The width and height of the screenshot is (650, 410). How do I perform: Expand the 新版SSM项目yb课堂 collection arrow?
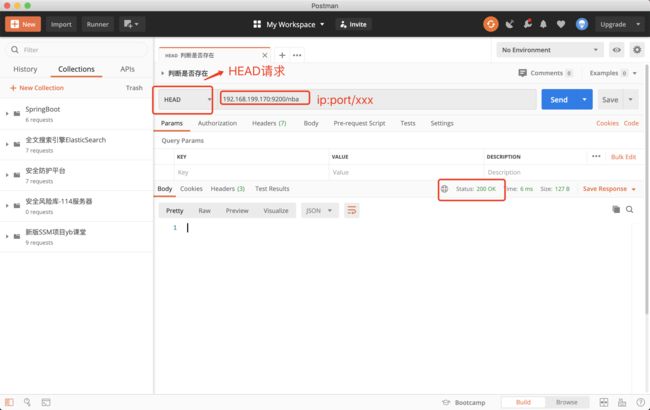[x=7, y=236]
